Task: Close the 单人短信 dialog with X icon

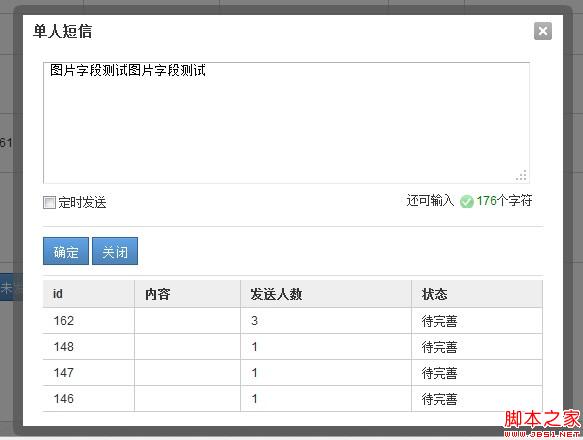Action: (x=543, y=31)
